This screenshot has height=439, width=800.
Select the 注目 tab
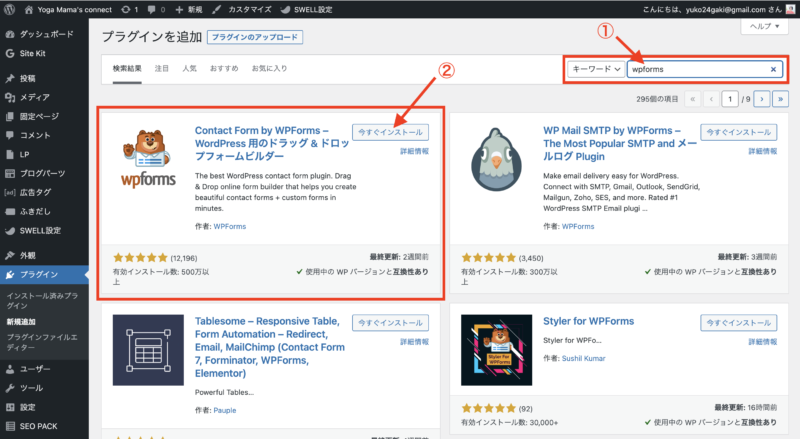coord(162,68)
